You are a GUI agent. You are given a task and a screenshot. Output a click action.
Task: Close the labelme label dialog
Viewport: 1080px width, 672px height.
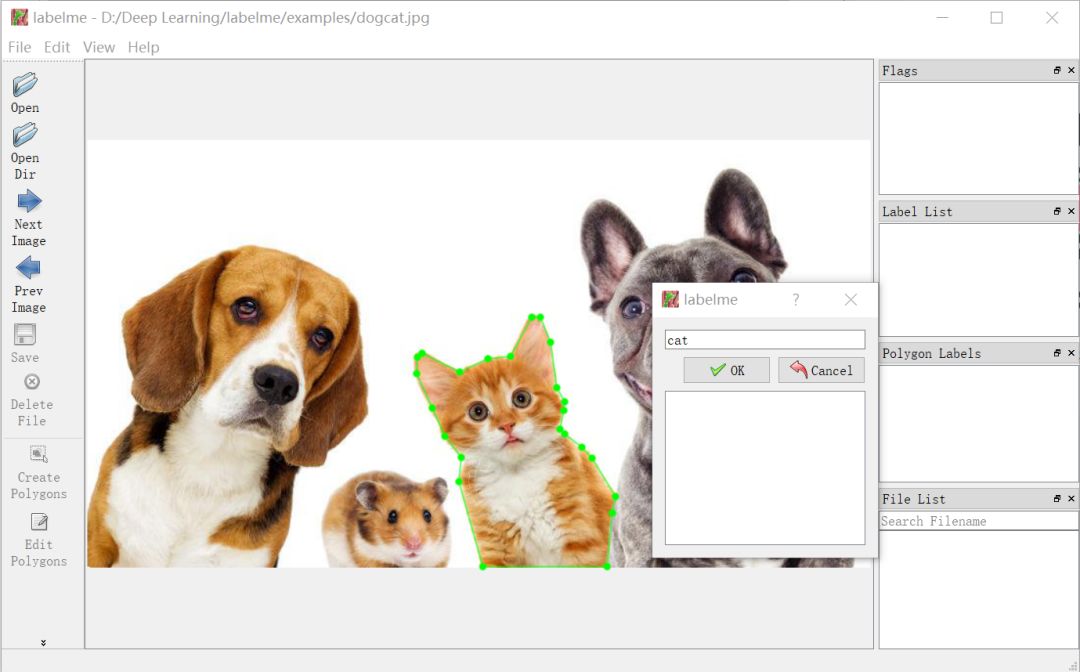[x=851, y=300]
